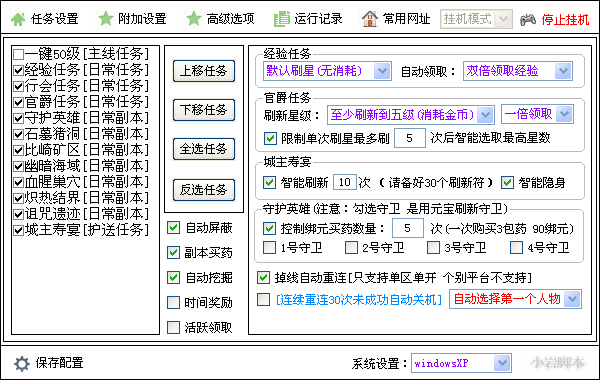Uncheck the 比崎矿区[日常副本] checkbox
Screen dimensions: 600x380
18,150
